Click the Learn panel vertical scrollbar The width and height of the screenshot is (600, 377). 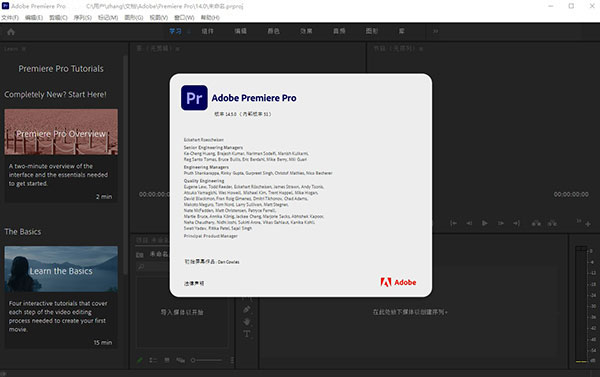pos(125,165)
